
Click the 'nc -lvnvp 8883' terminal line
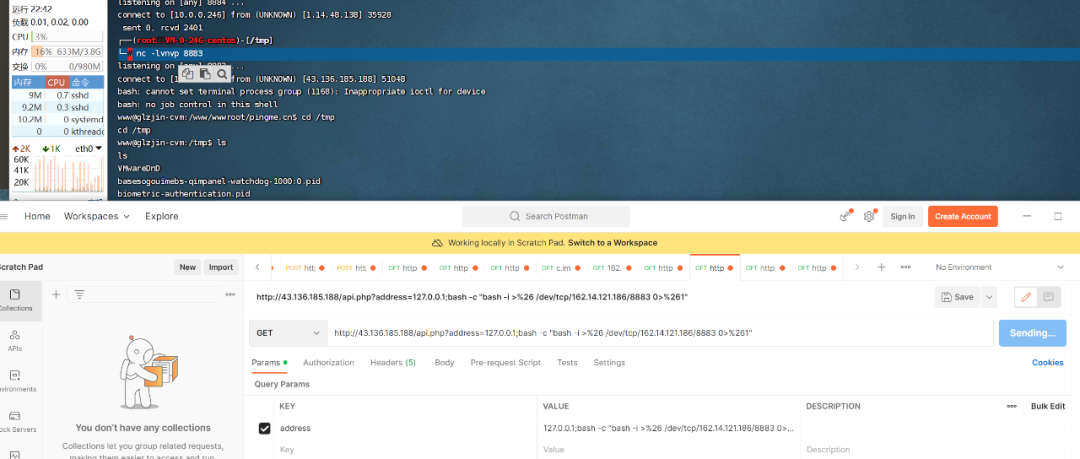pyautogui.click(x=169, y=53)
